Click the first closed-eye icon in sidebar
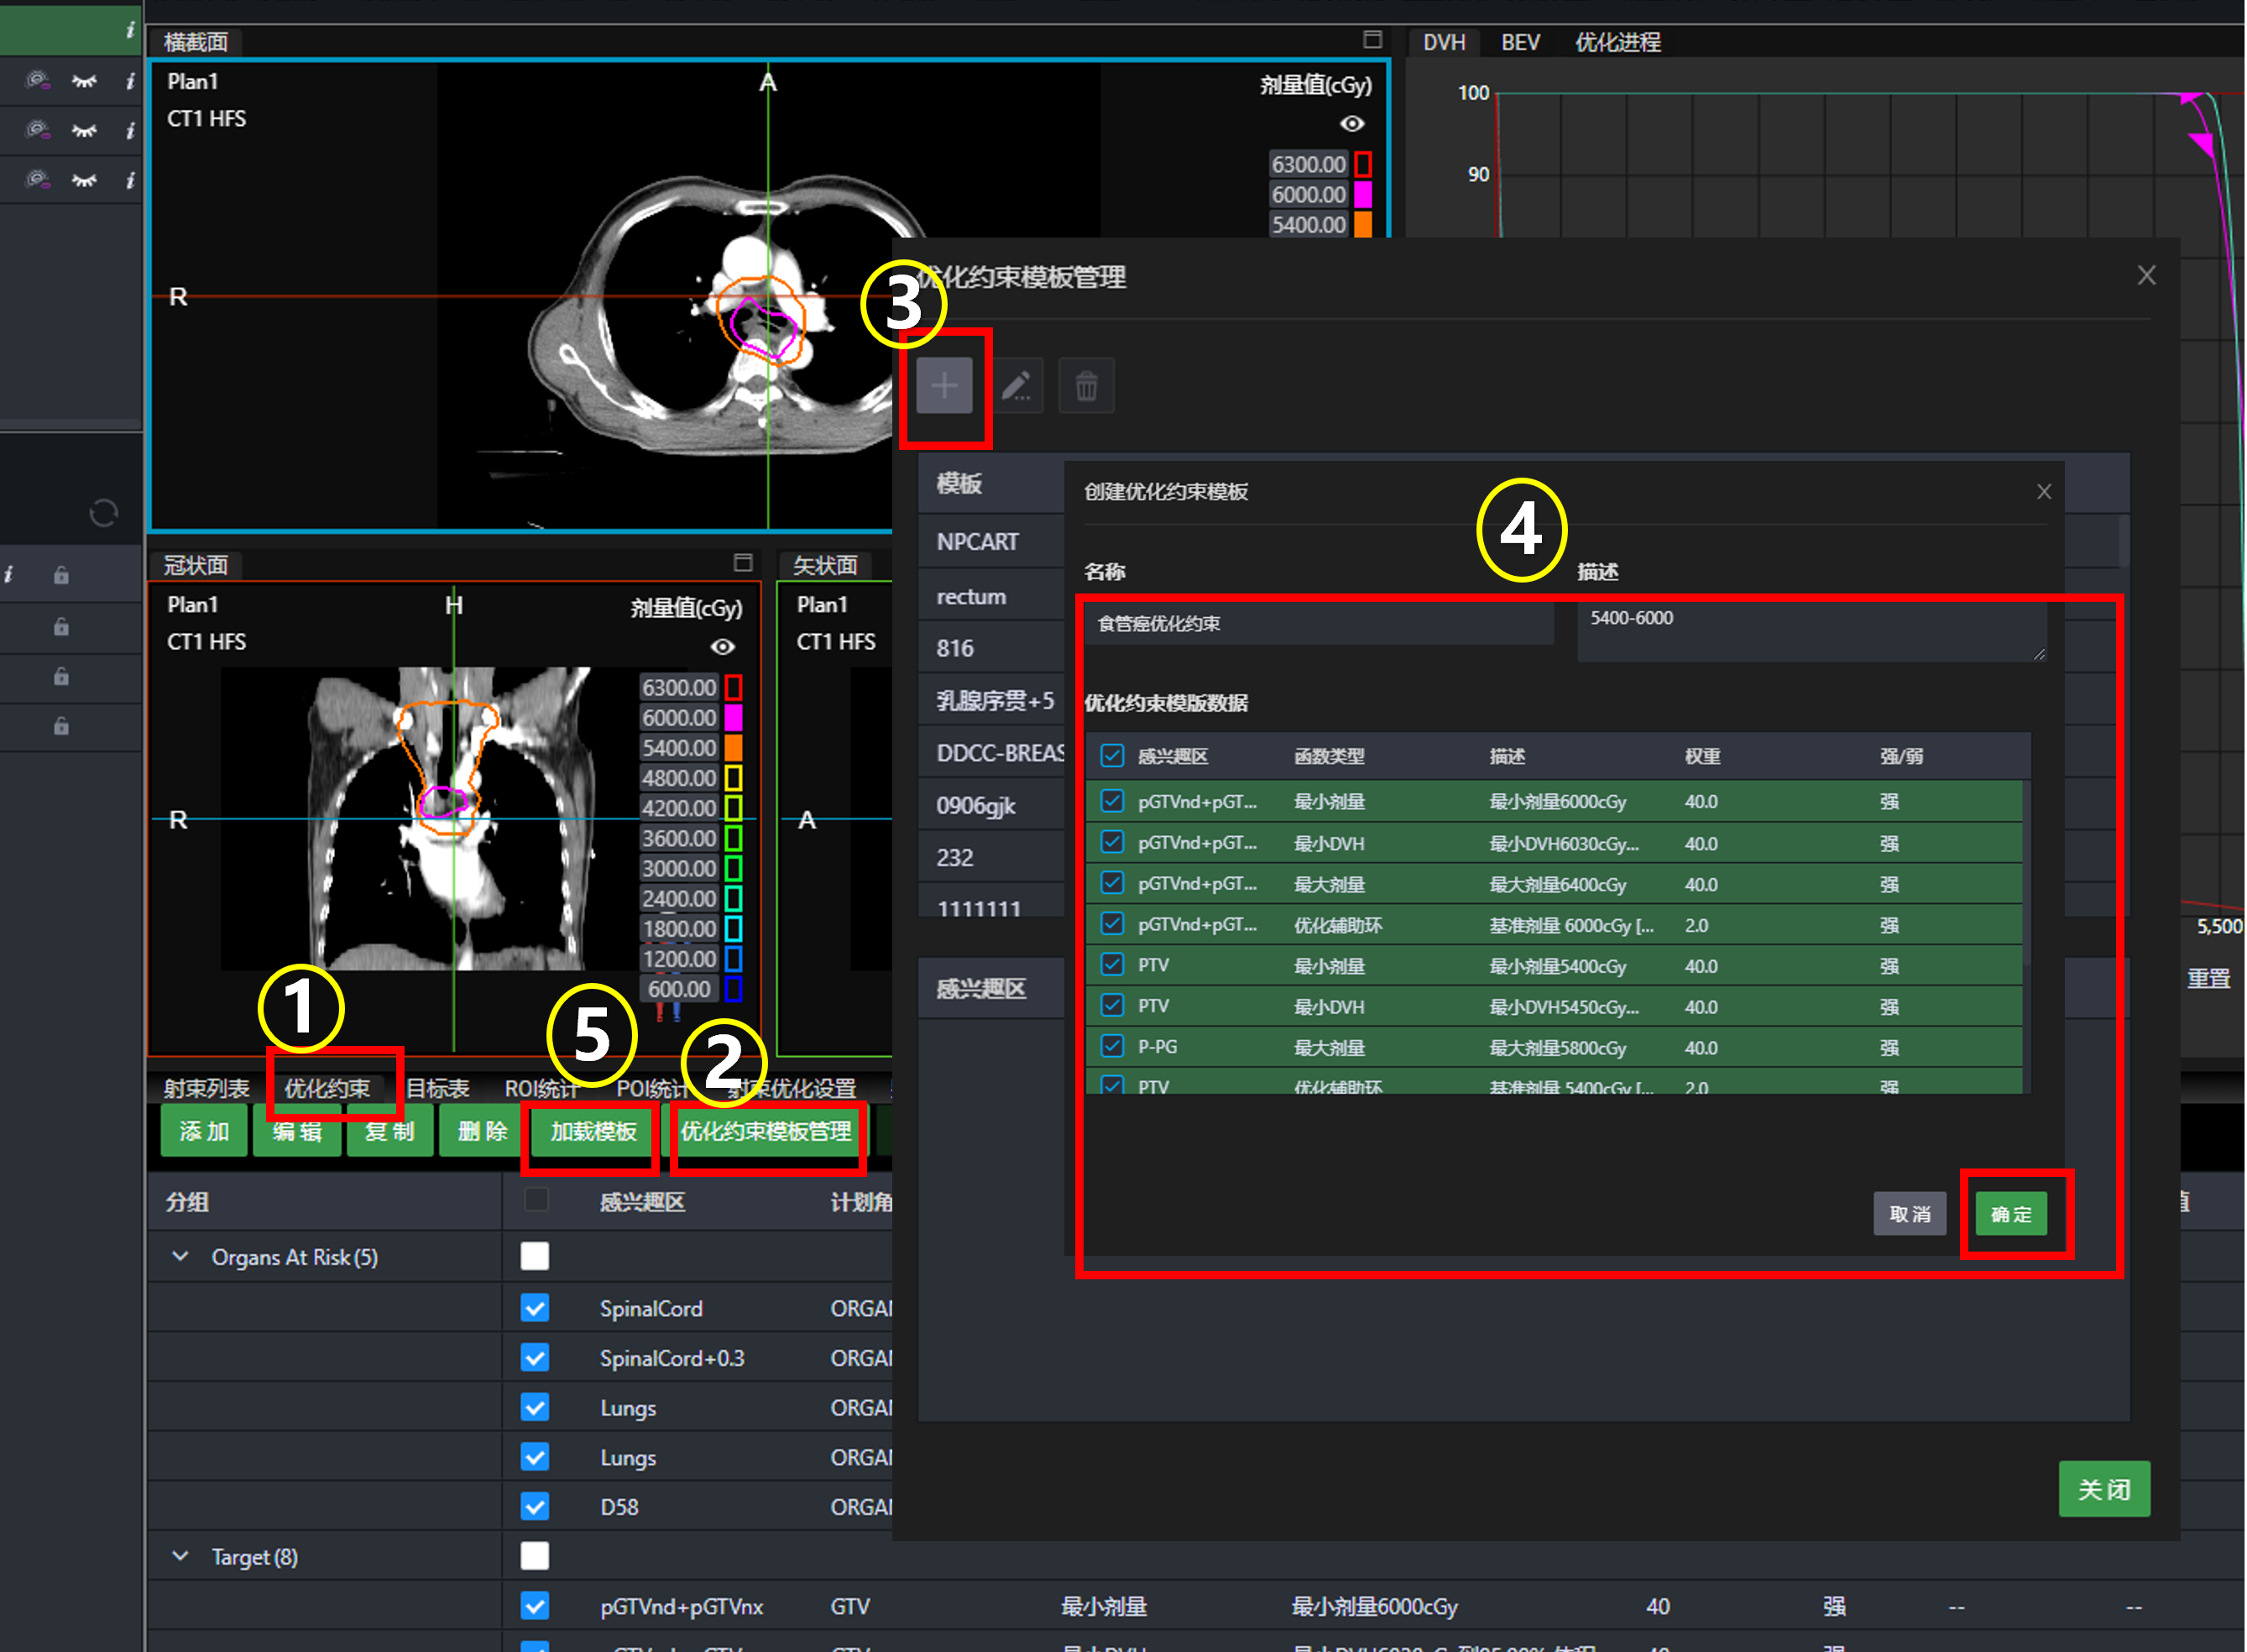Viewport: 2247px width, 1652px height. (x=84, y=81)
